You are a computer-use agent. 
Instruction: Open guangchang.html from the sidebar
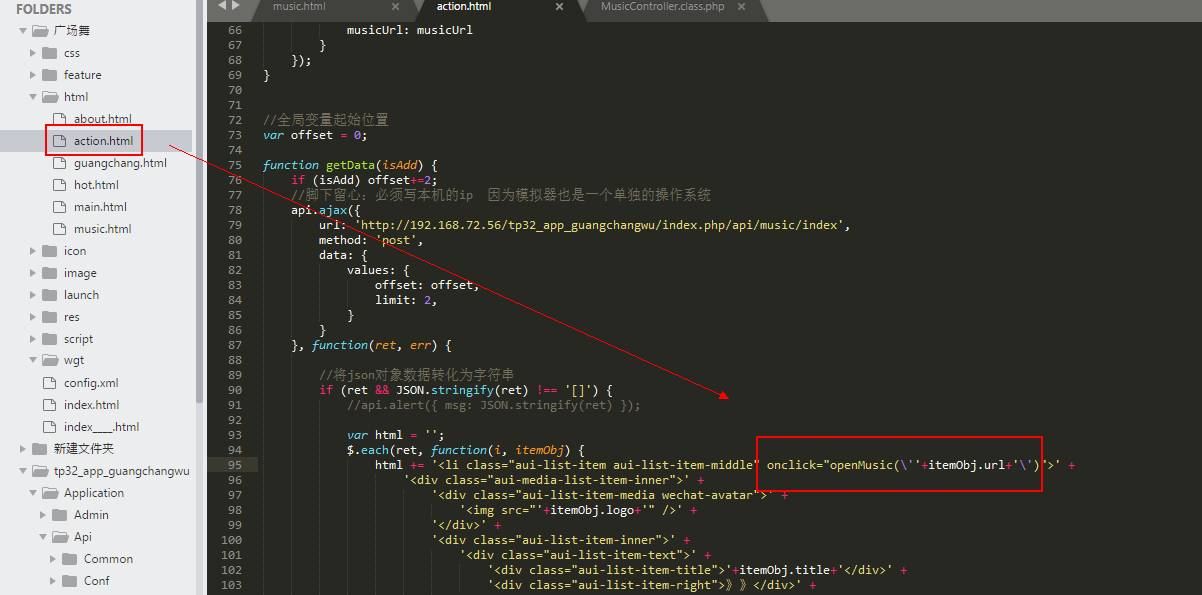pos(120,163)
